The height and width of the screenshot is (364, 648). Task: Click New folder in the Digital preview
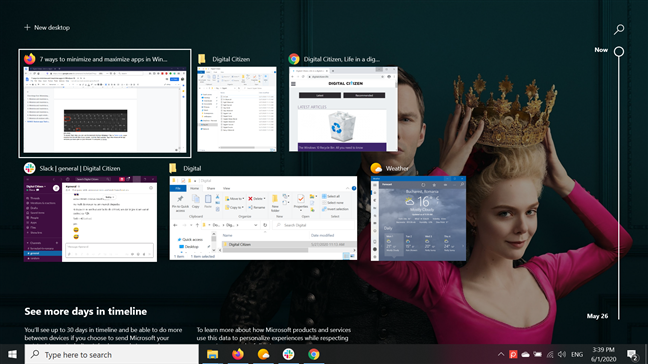[x=275, y=203]
